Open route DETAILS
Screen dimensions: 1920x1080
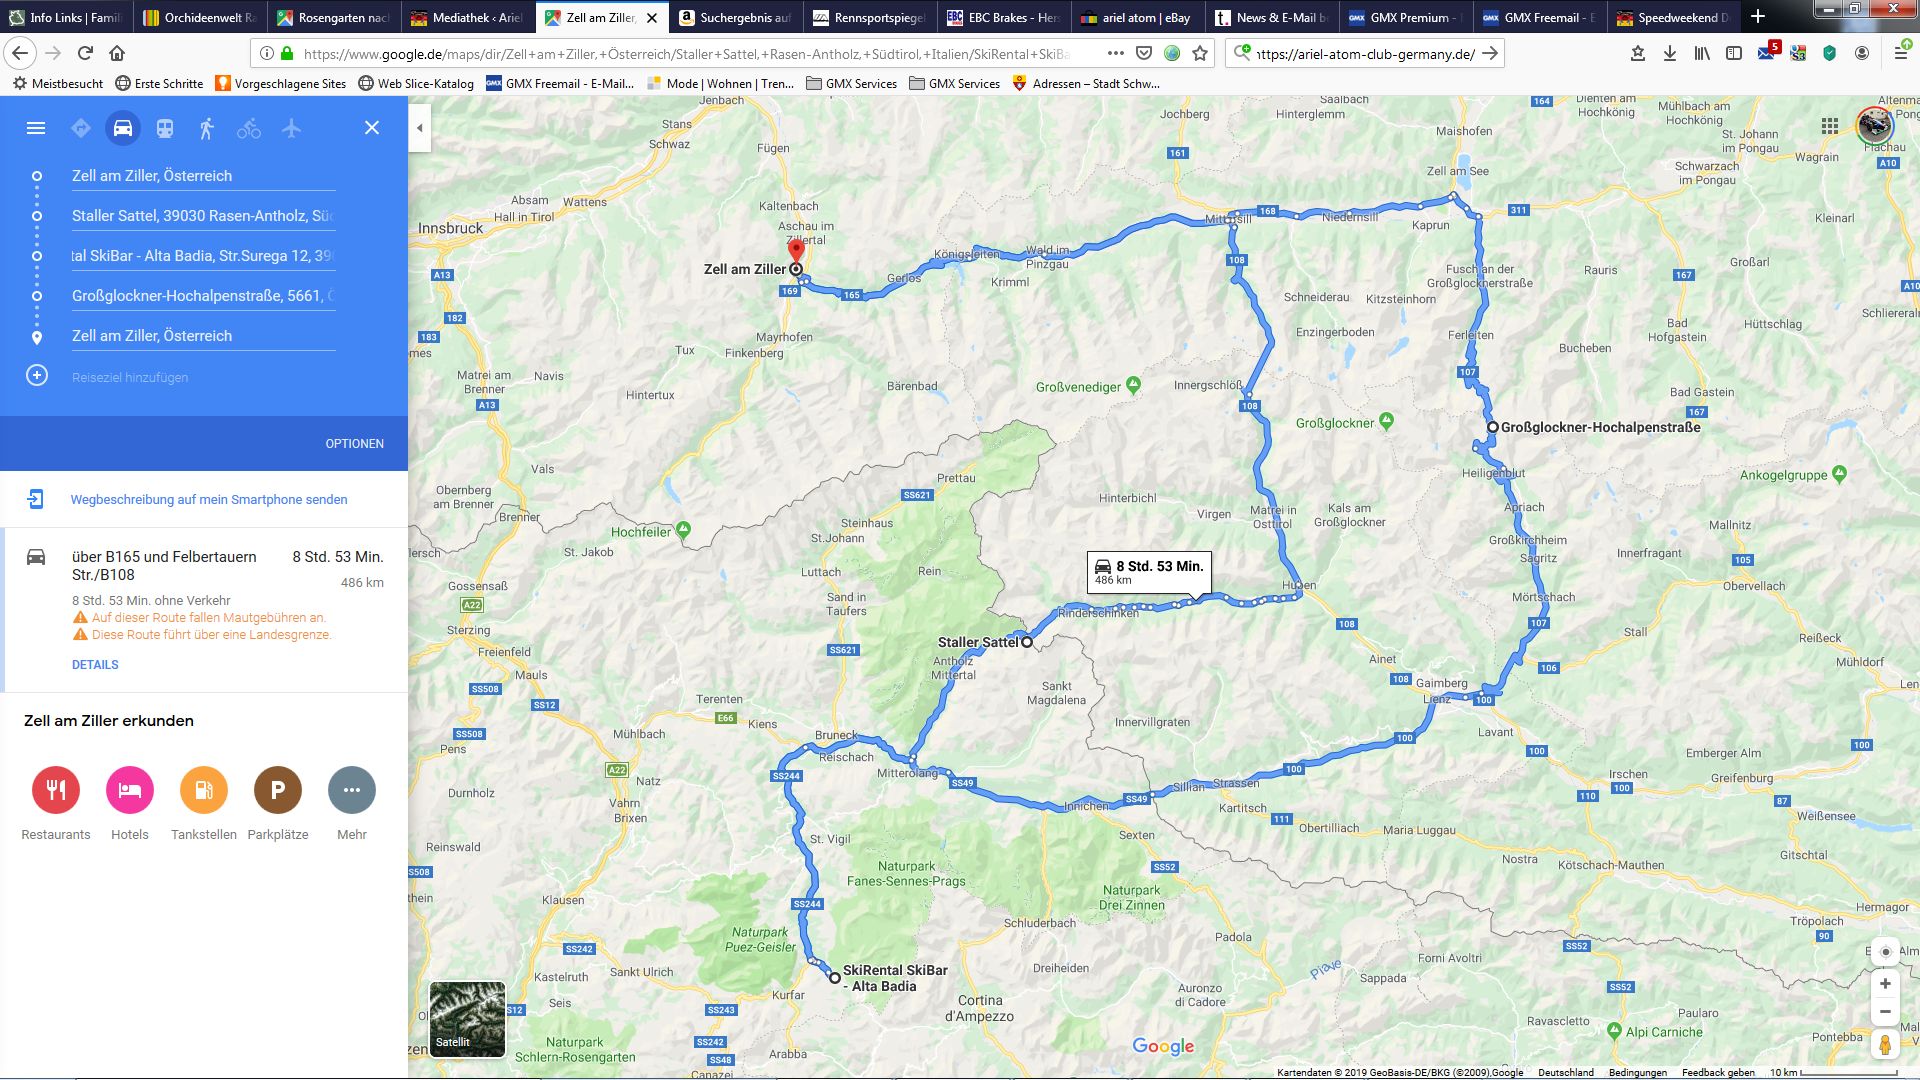tap(95, 665)
